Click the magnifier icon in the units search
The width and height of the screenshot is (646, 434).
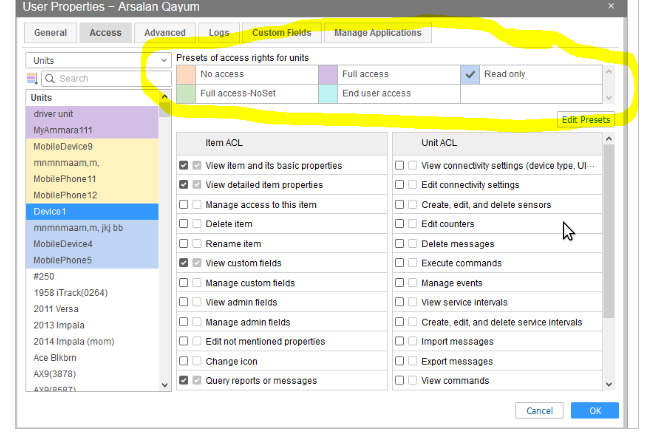(x=50, y=78)
